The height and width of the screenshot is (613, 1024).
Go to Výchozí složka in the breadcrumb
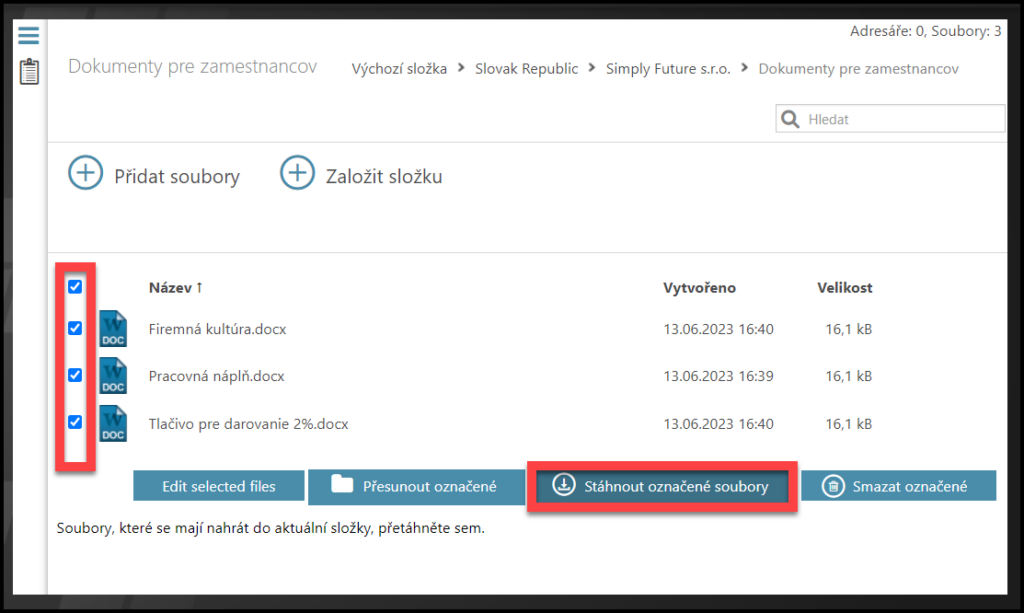399,69
